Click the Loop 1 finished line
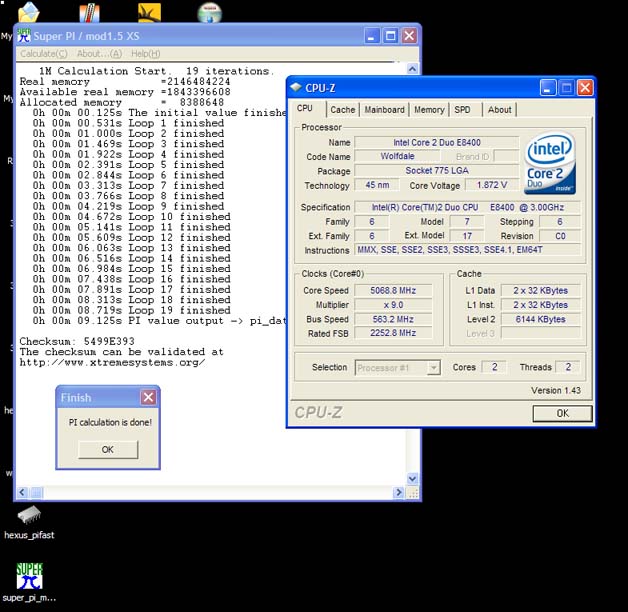The height and width of the screenshot is (612, 628). [x=128, y=123]
